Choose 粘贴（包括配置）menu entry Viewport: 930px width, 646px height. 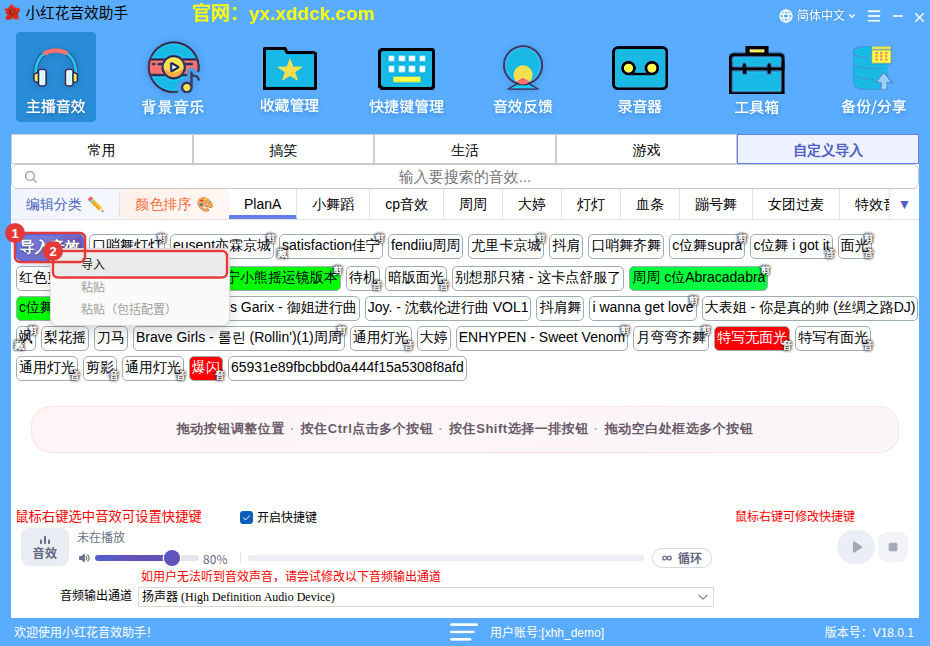click(x=140, y=309)
